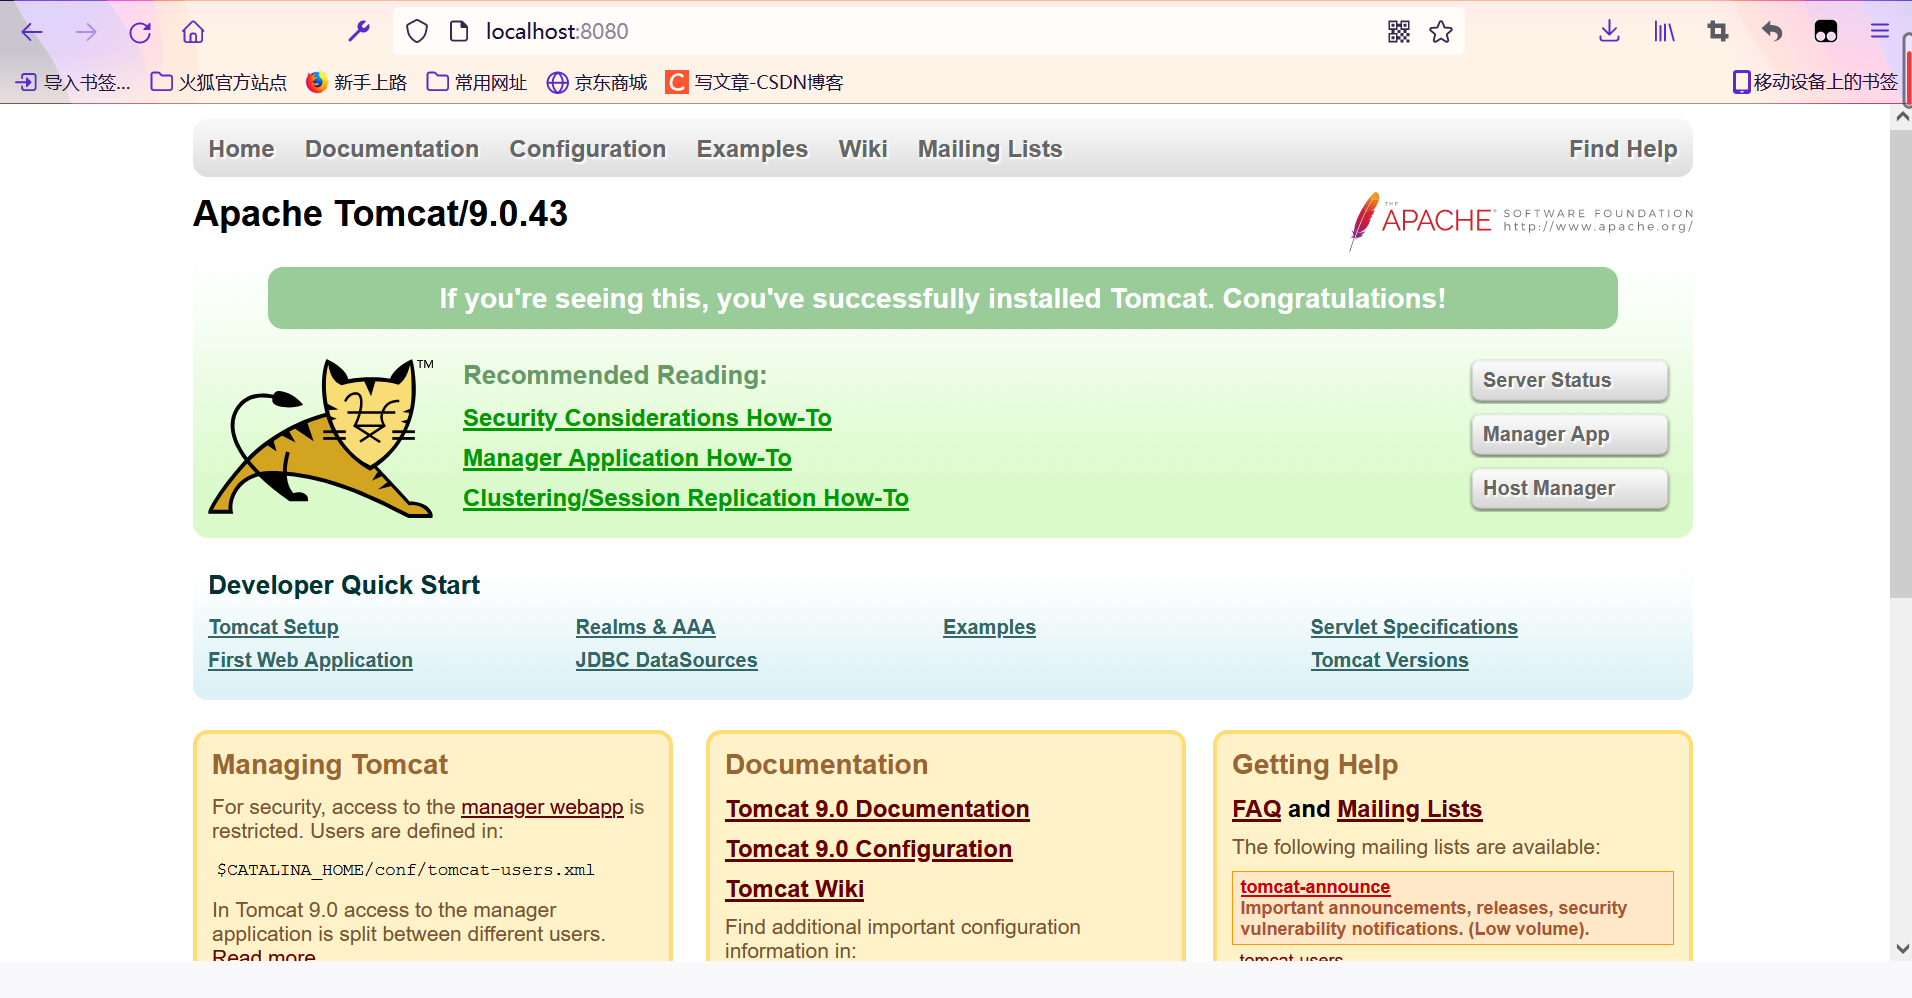Click the Apache Software Foundation feather logo
Screen dimensions: 1912x998
click(x=1520, y=221)
